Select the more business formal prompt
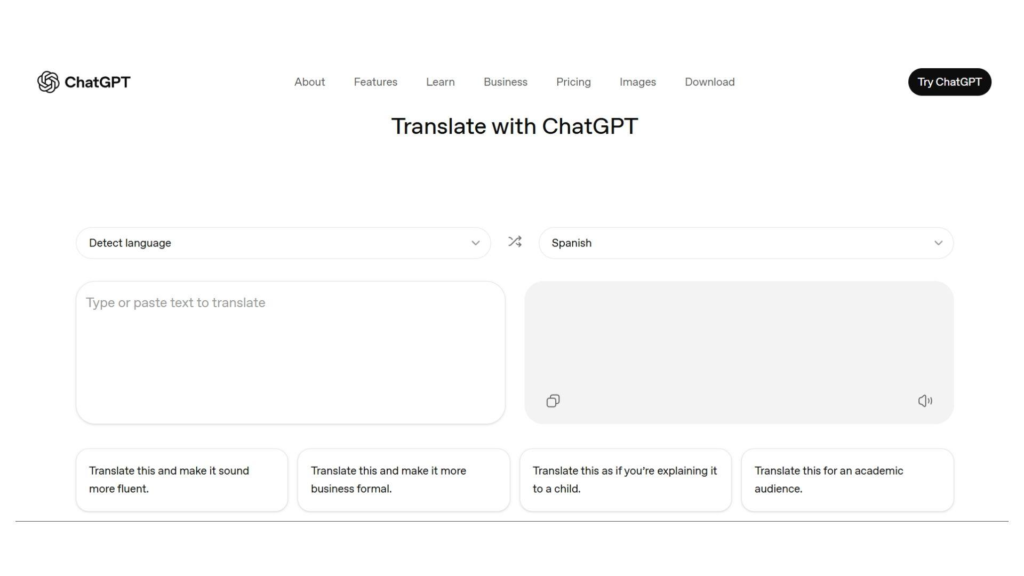Screen dimensions: 1024x576 [x=403, y=480]
